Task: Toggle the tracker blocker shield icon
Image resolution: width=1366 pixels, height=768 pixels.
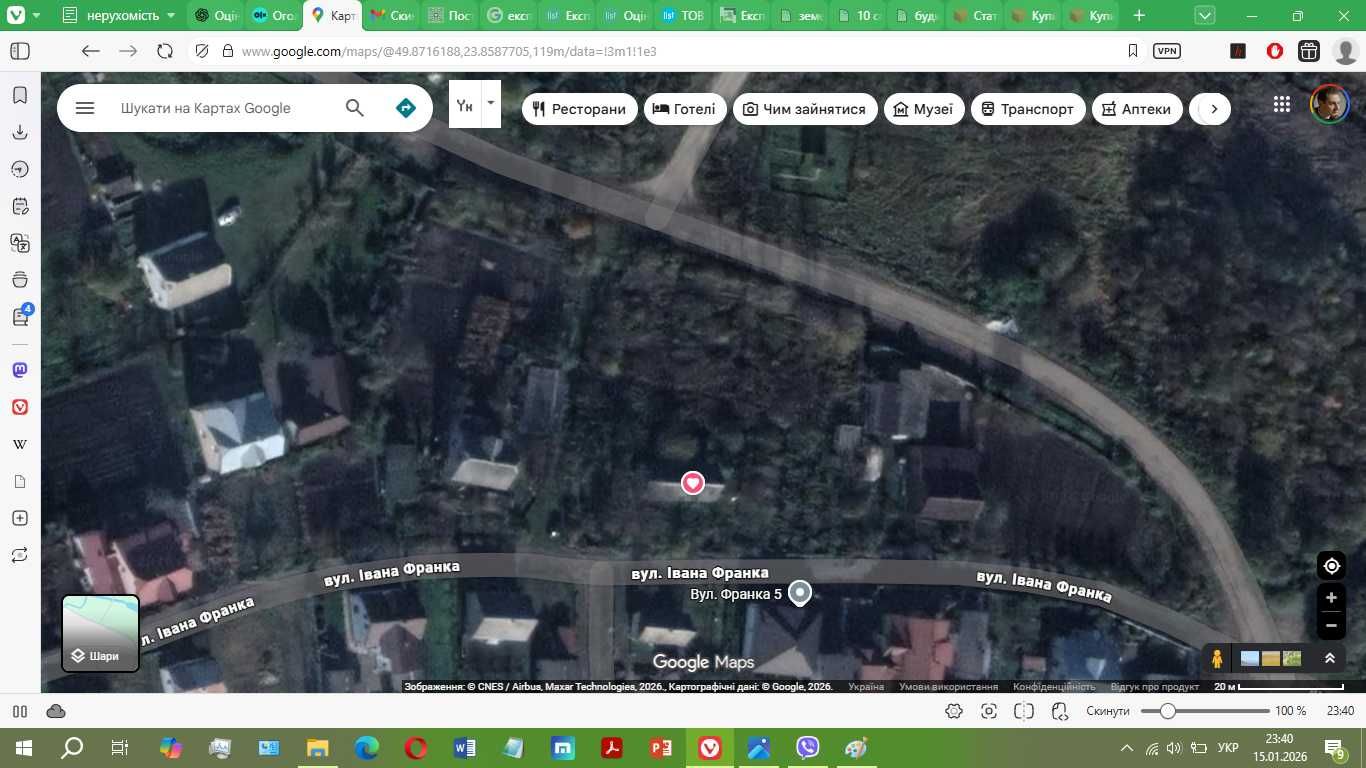Action: click(201, 51)
